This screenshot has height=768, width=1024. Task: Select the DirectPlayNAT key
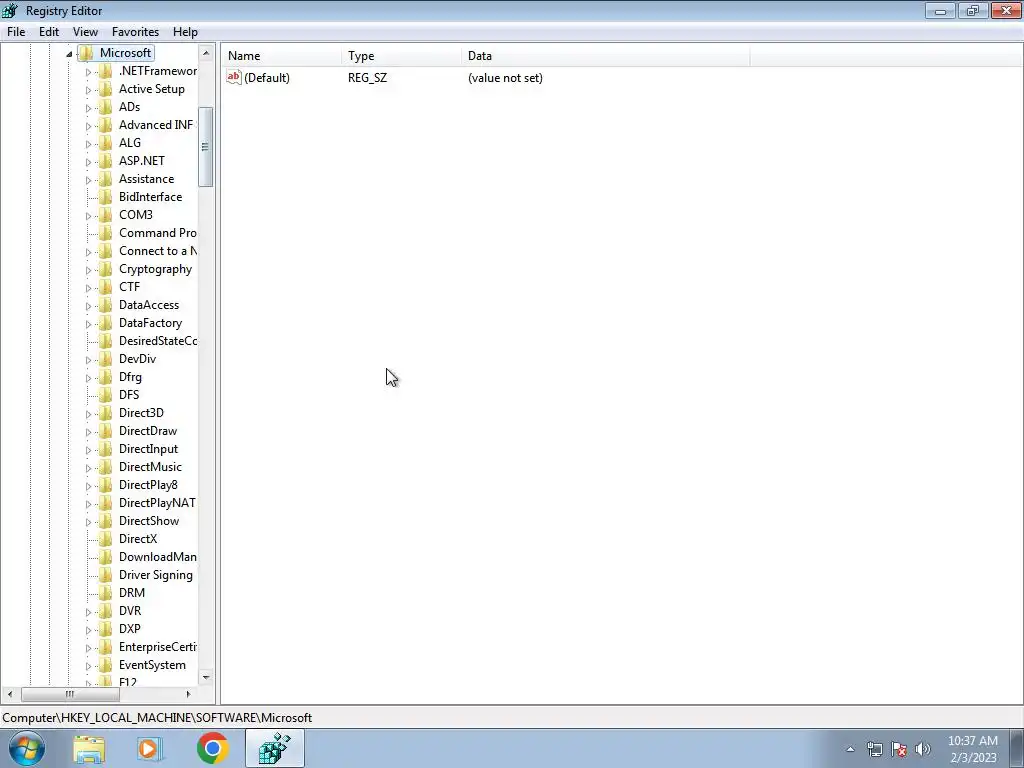pos(157,503)
